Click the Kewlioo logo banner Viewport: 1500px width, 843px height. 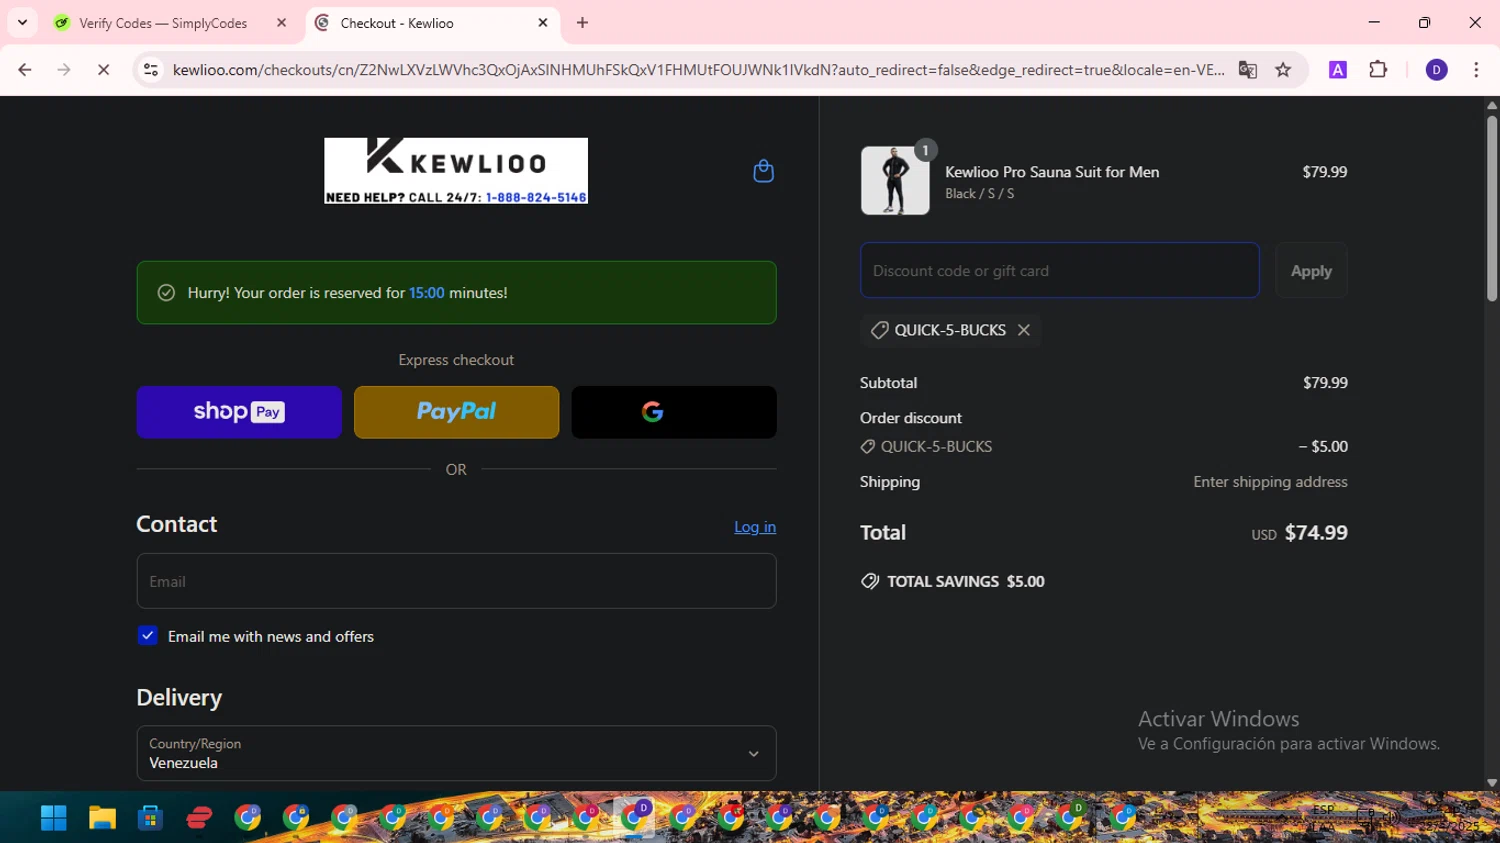click(x=456, y=171)
